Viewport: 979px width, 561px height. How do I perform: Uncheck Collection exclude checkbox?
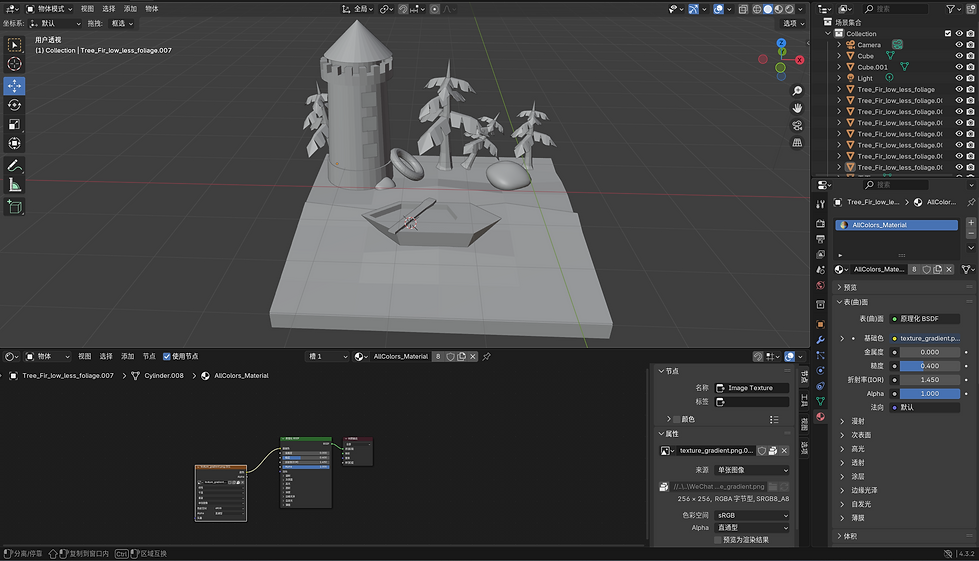pyautogui.click(x=948, y=34)
